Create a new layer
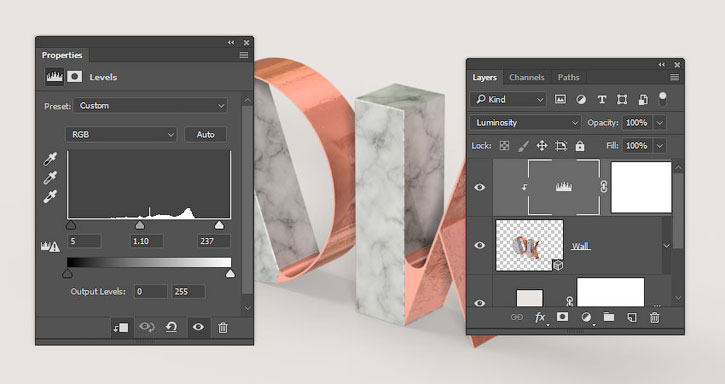 click(632, 317)
